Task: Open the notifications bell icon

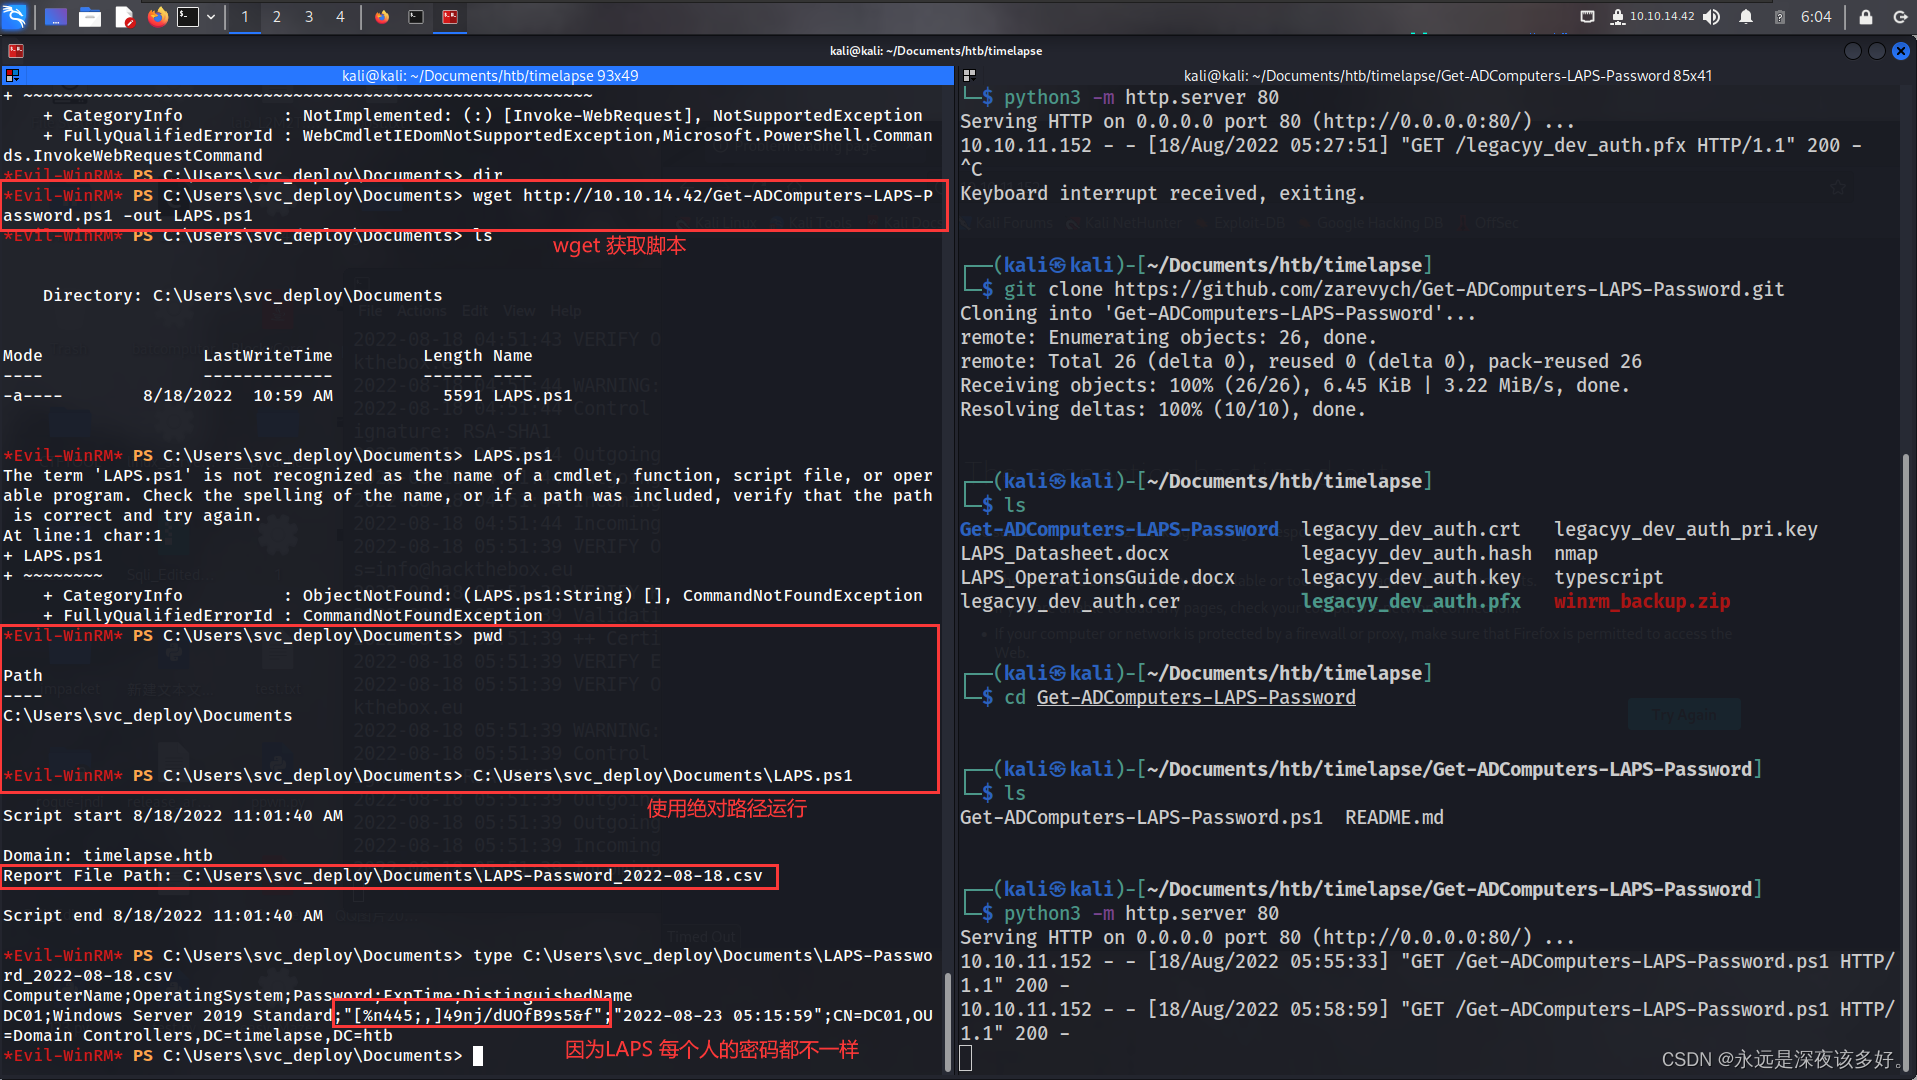Action: (x=1746, y=17)
